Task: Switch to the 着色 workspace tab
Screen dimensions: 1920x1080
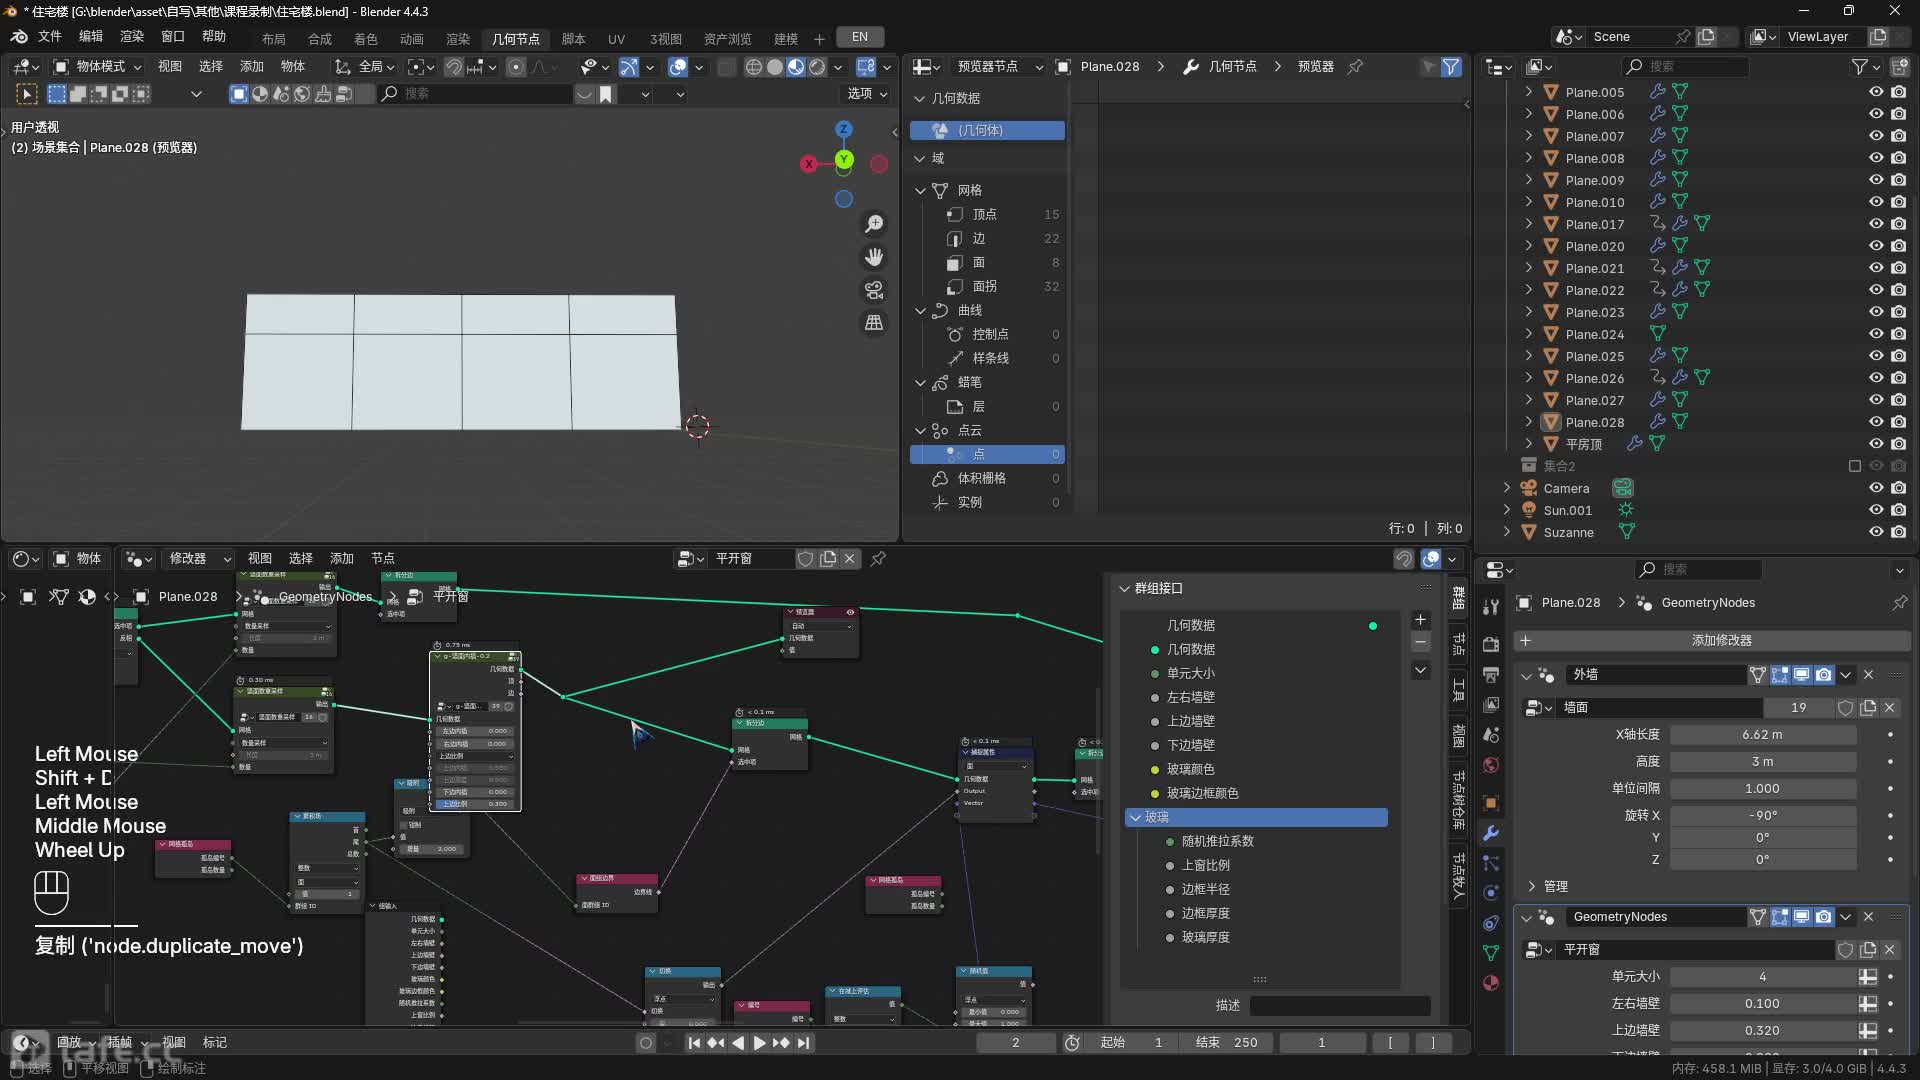Action: [x=366, y=39]
